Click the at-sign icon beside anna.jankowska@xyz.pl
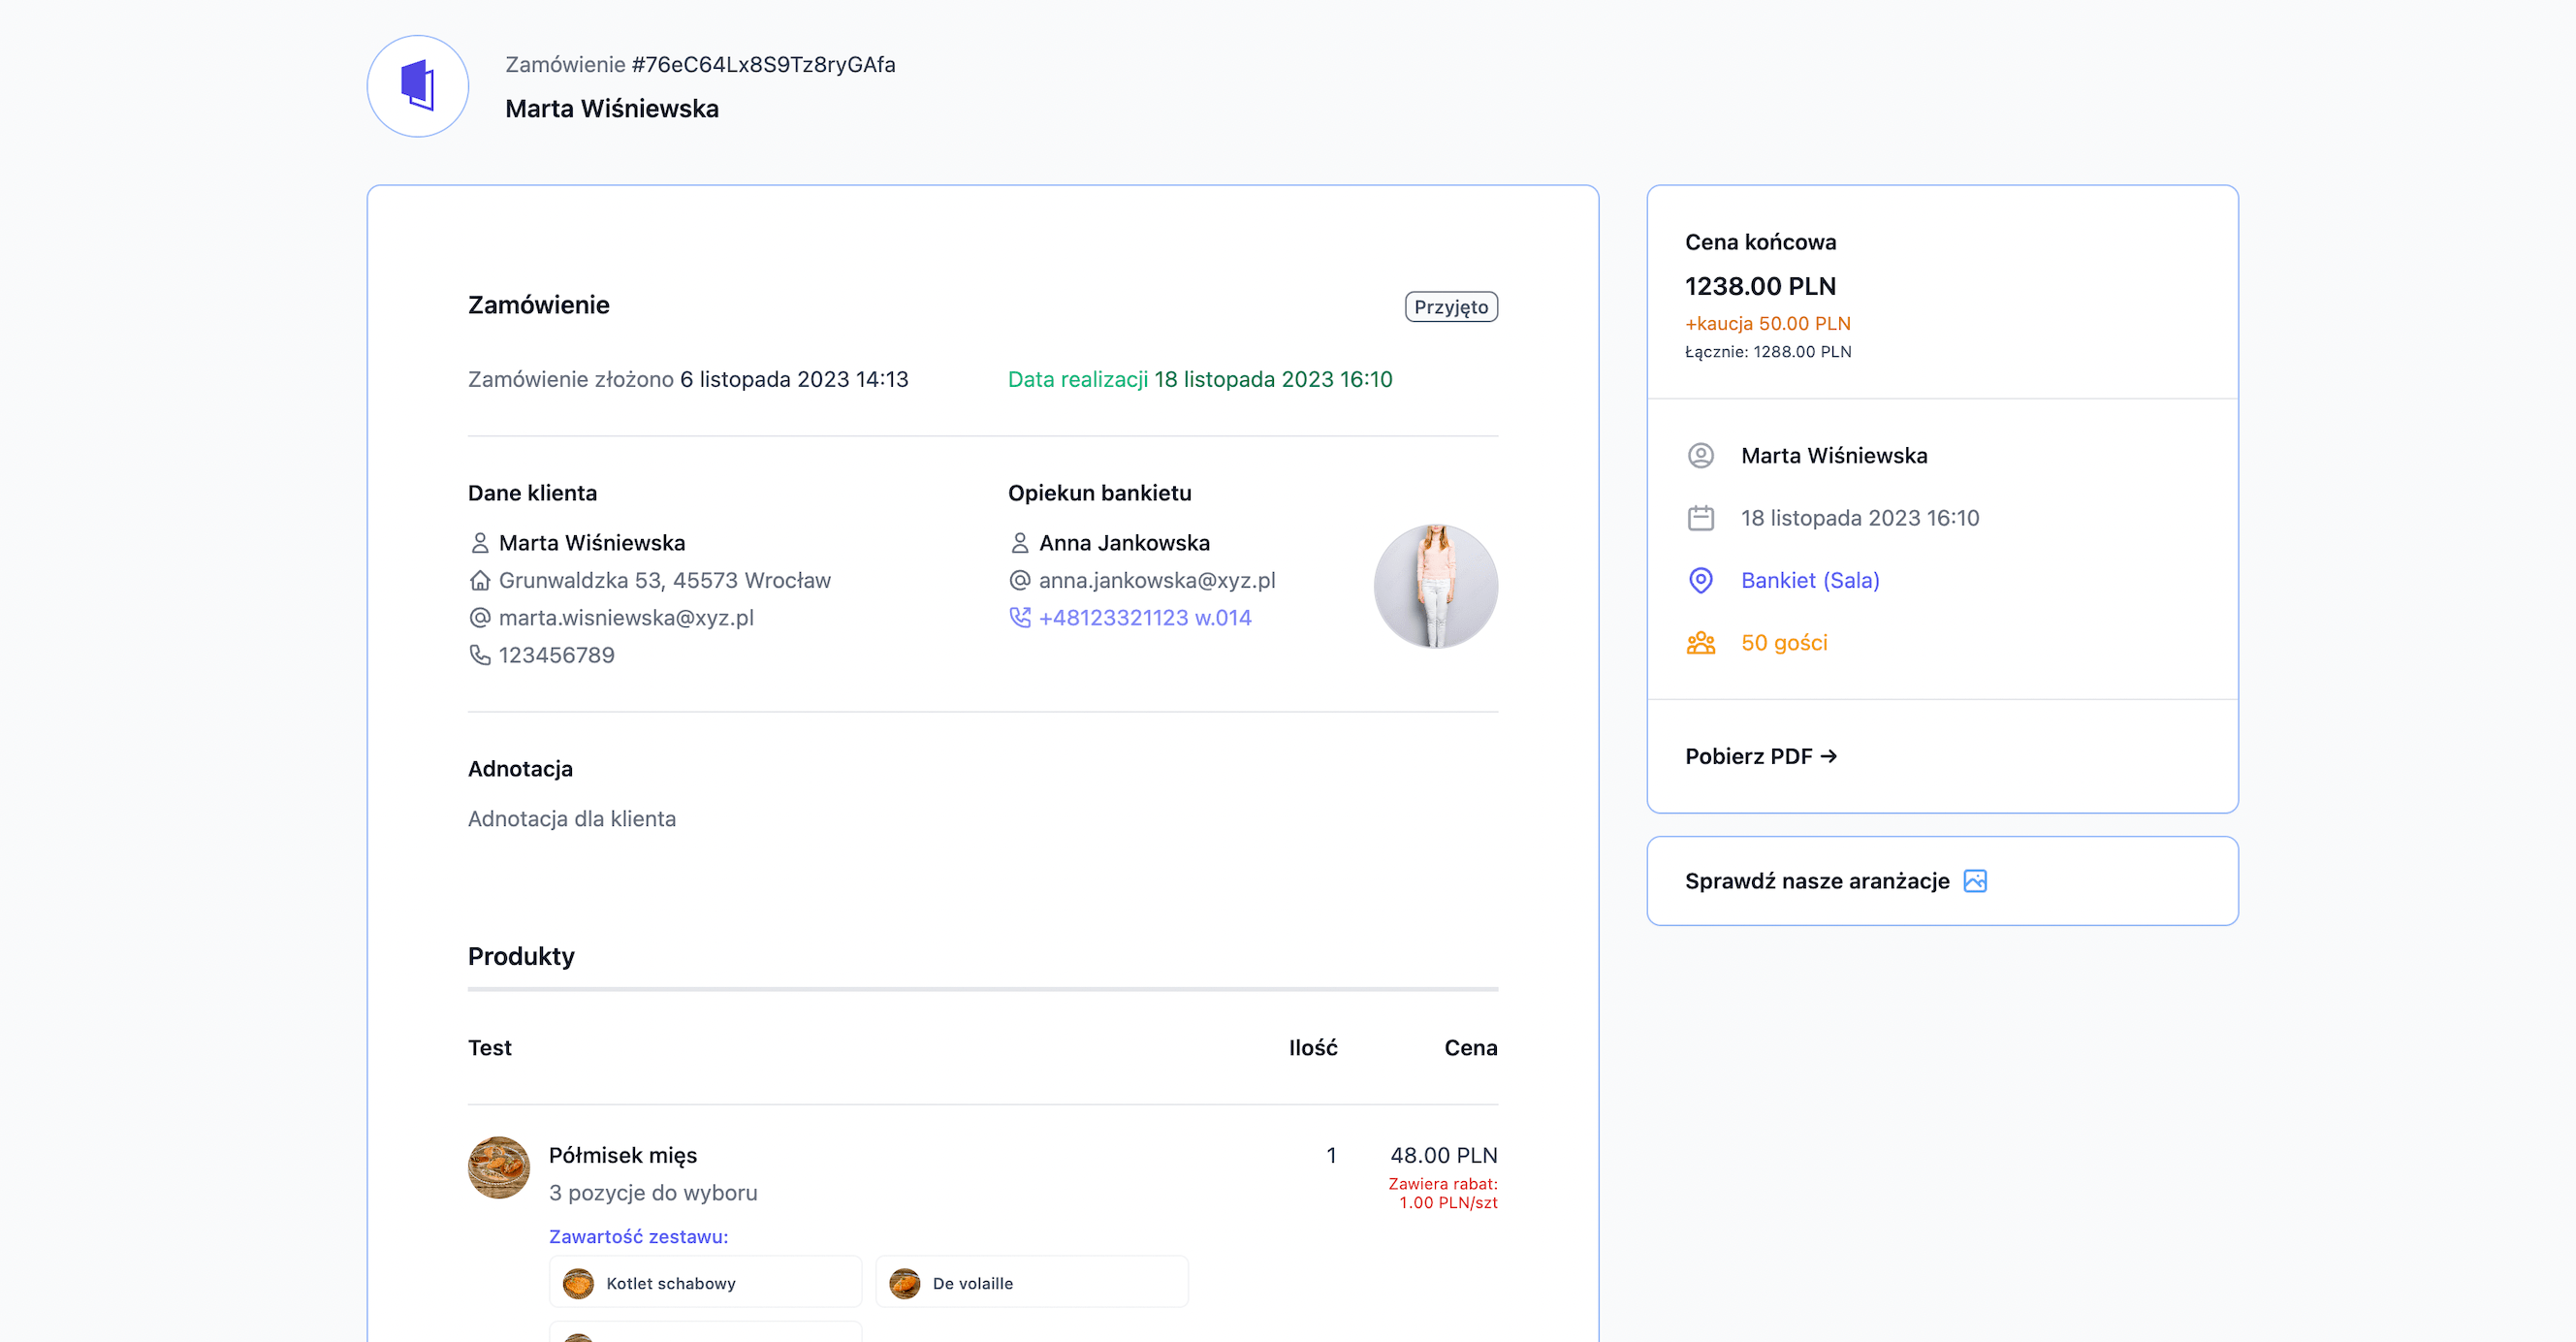This screenshot has width=2576, height=1342. pos(1020,580)
